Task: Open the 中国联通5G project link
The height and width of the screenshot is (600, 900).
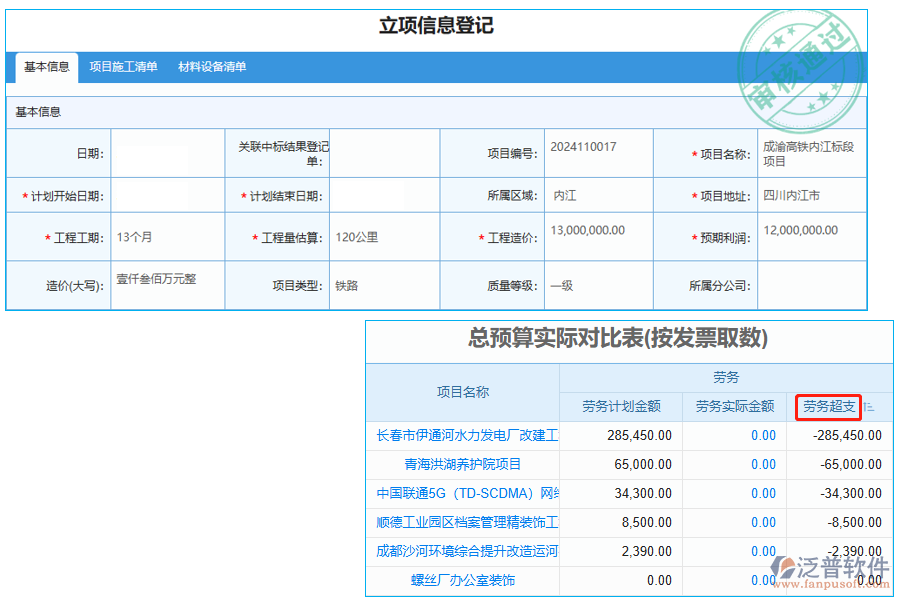Action: 467,493
